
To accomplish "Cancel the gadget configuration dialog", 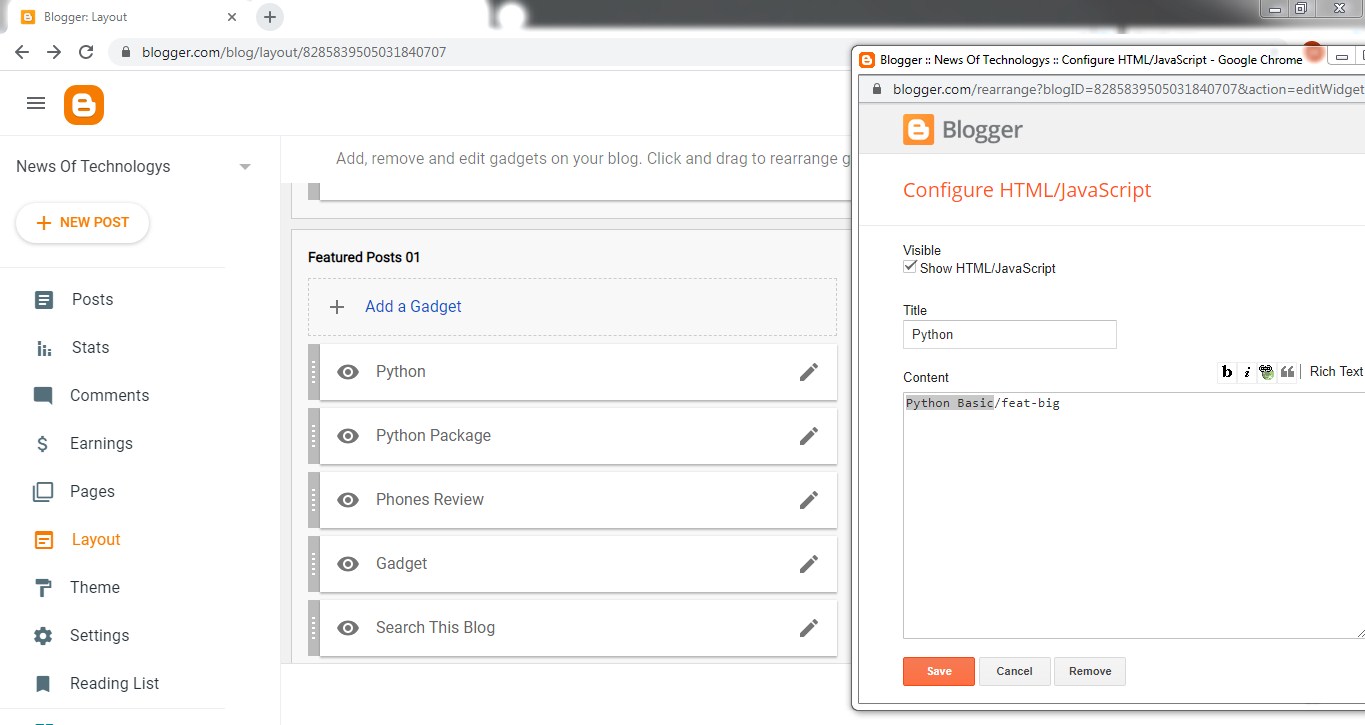I will [x=1014, y=671].
